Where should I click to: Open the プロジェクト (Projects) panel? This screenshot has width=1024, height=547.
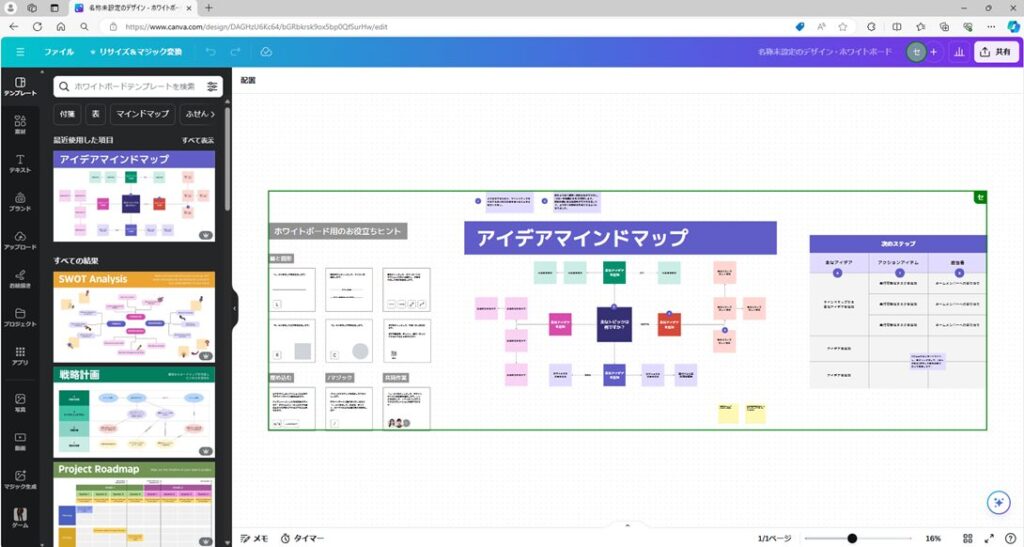click(20, 317)
